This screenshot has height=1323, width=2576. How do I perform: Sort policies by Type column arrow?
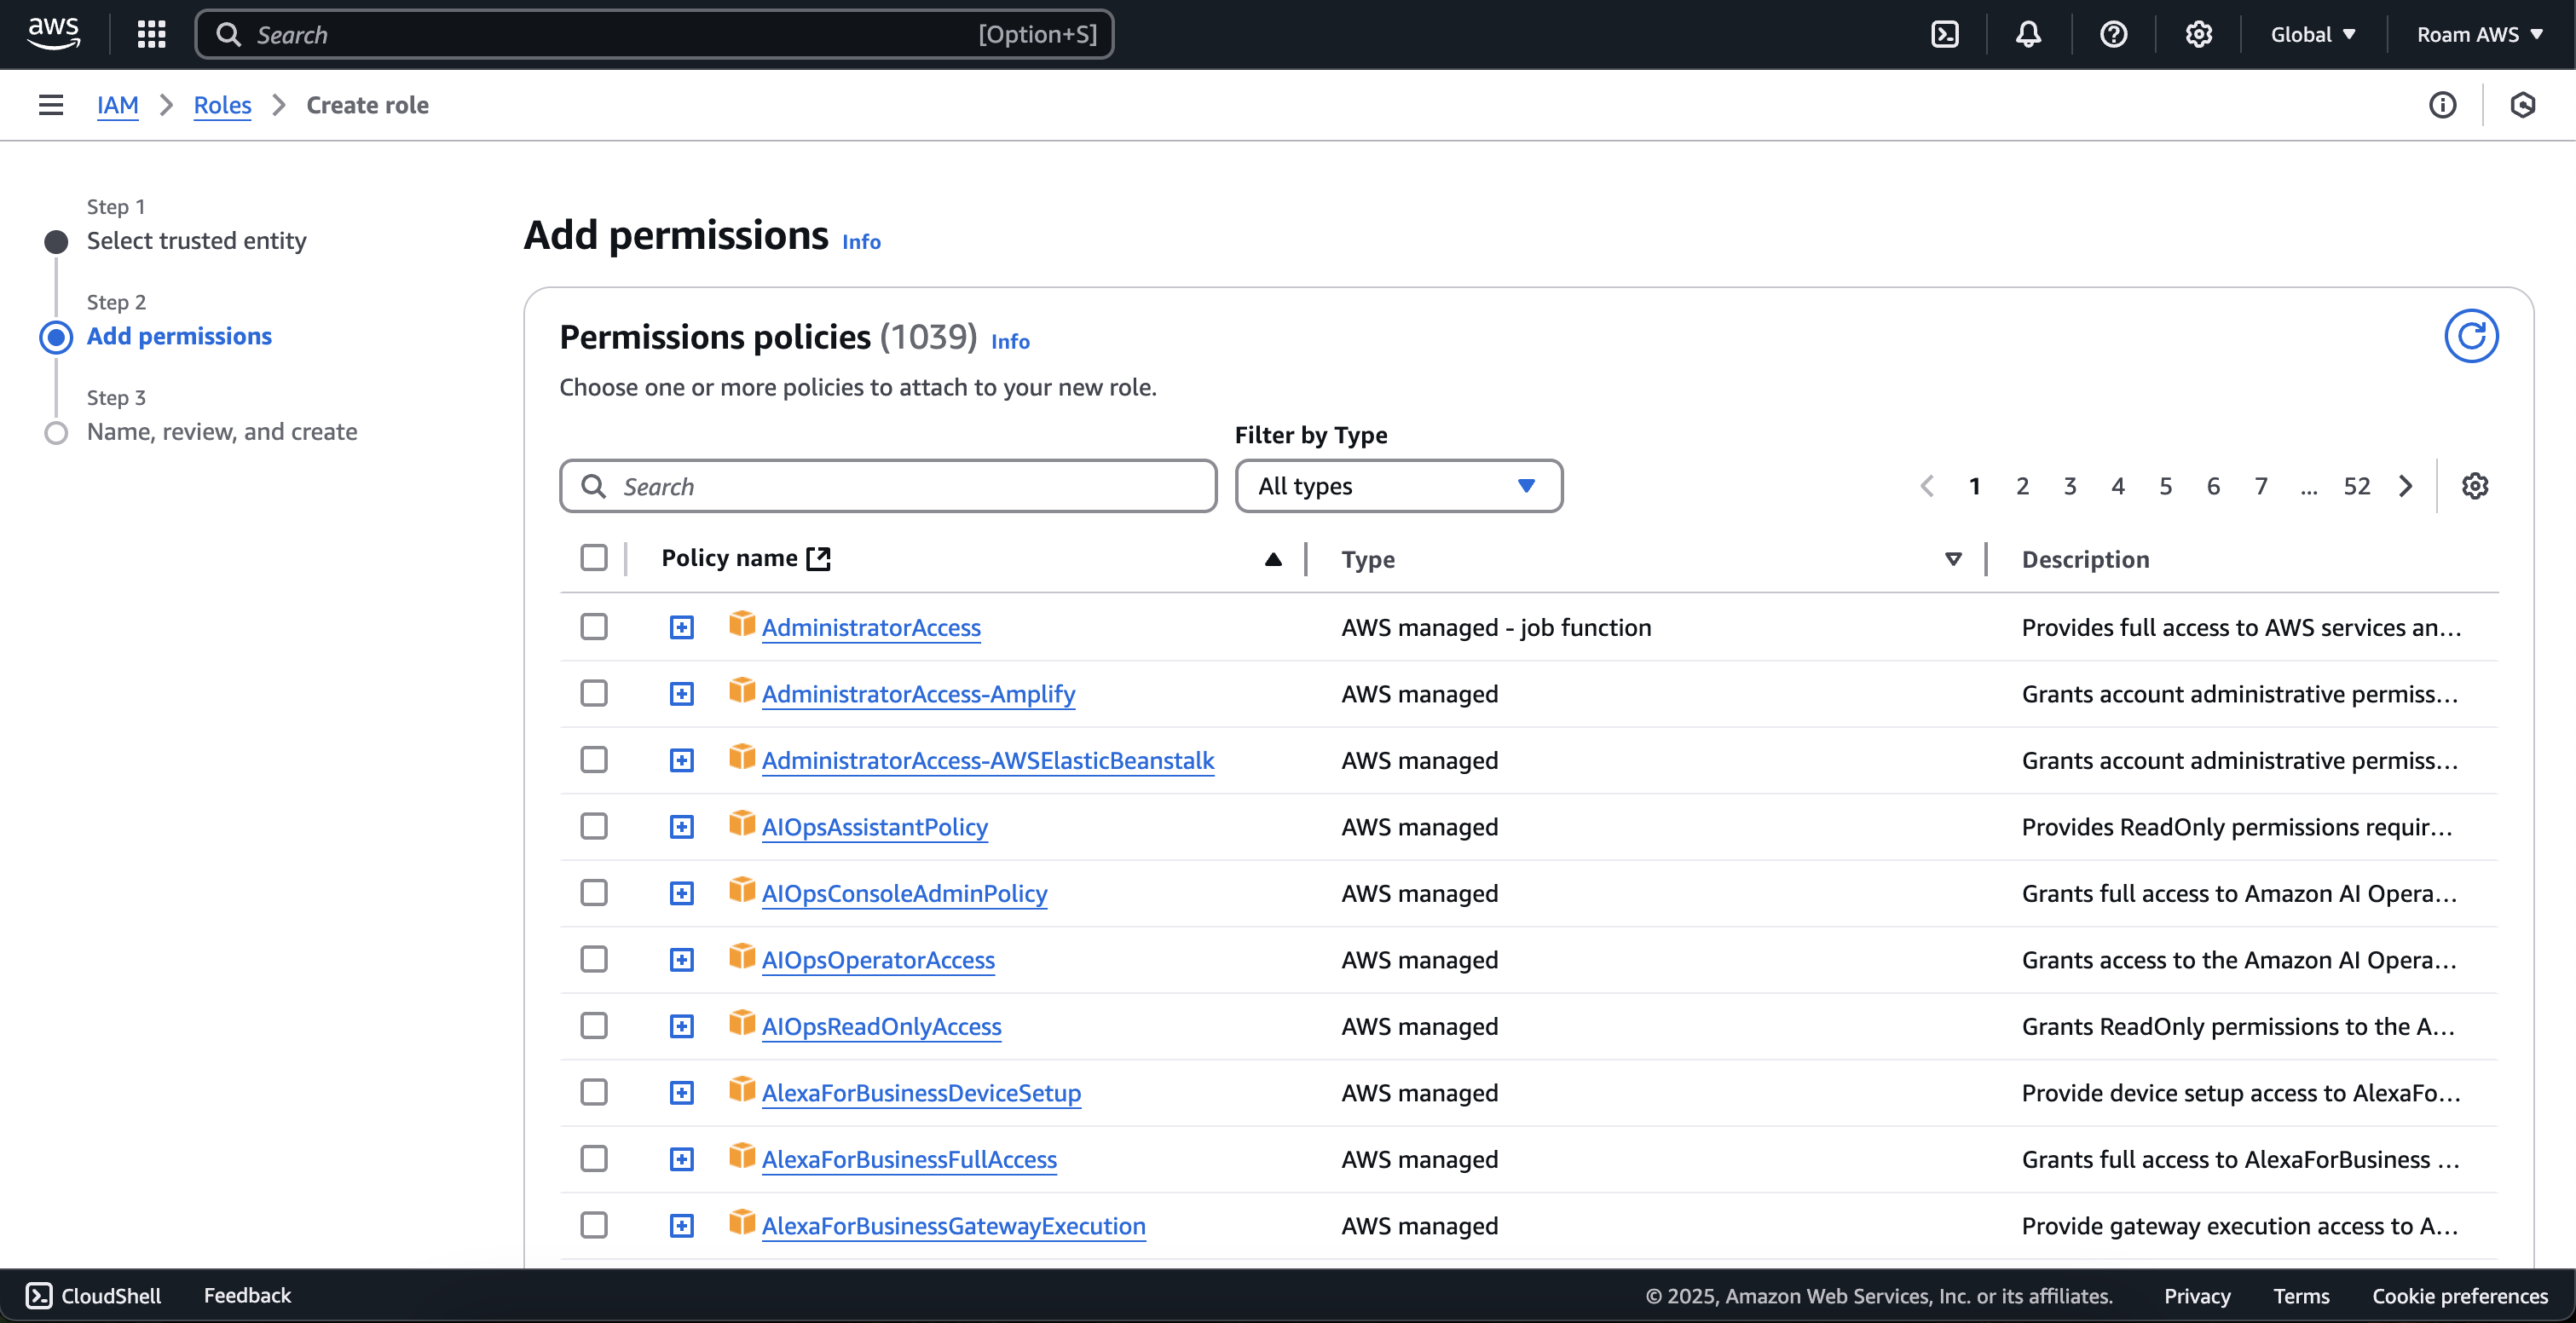pyautogui.click(x=1952, y=559)
